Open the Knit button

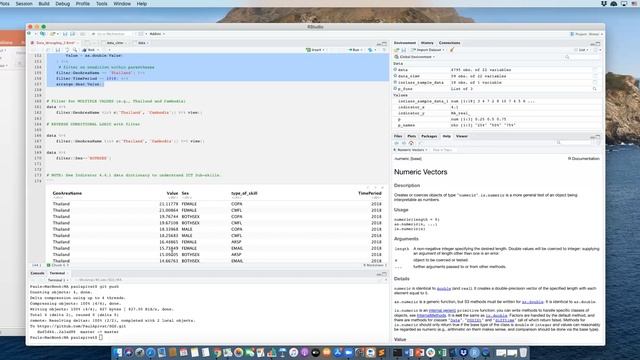tap(89, 50)
